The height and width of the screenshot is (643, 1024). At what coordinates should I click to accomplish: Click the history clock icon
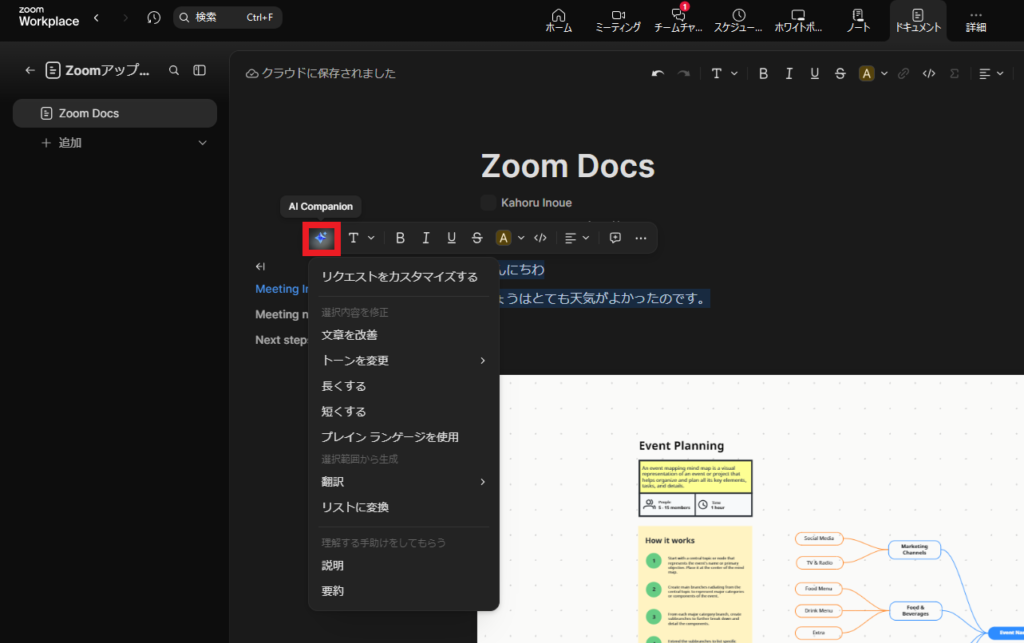tap(153, 18)
